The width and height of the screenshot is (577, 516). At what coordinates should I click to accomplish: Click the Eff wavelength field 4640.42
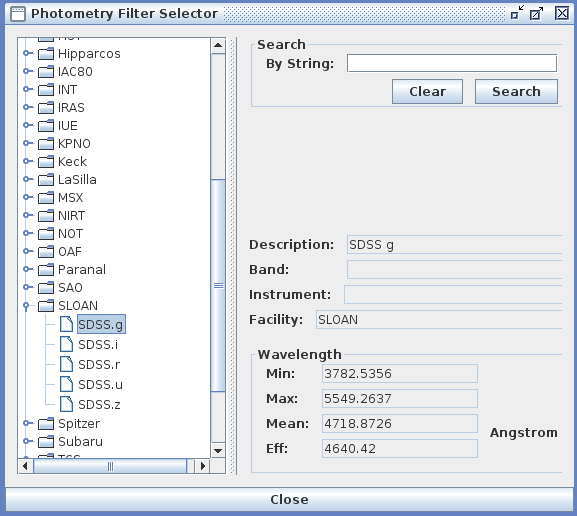400,449
